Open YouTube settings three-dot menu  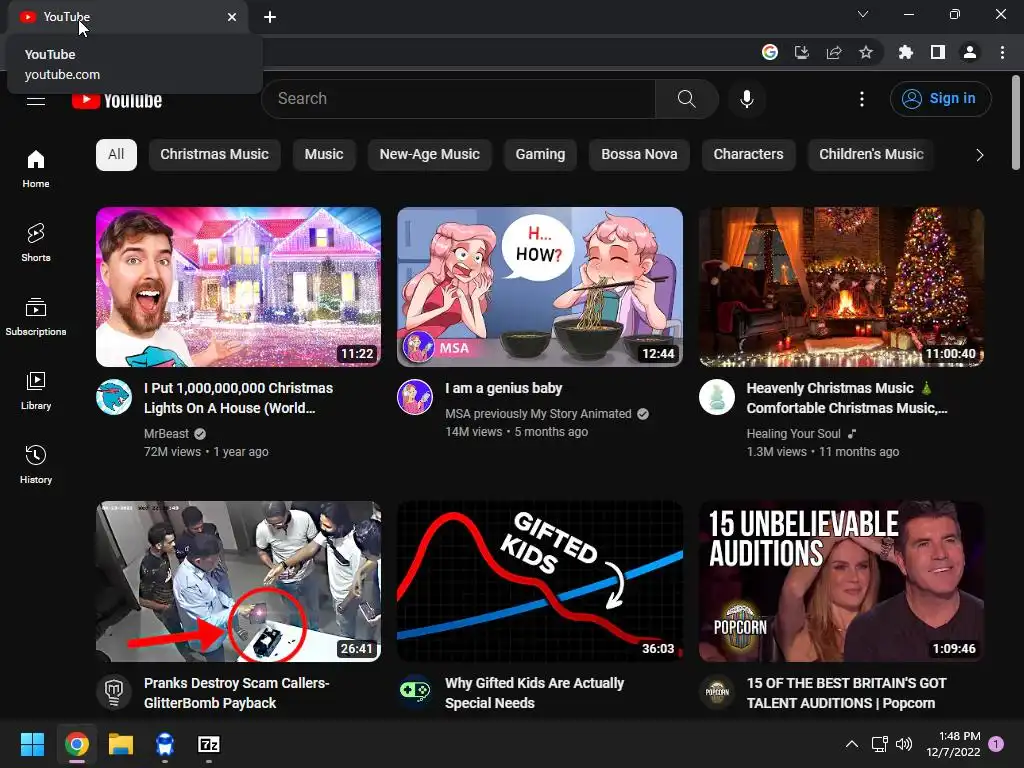(862, 99)
